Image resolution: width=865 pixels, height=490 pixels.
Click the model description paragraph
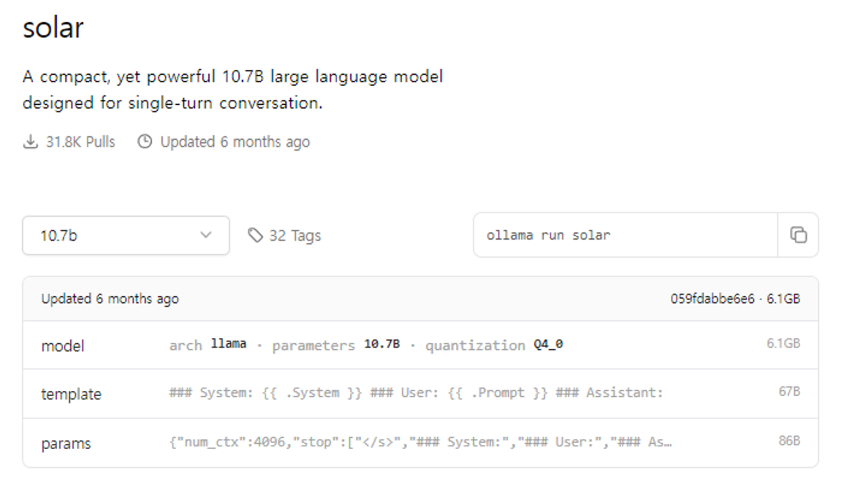[x=233, y=89]
